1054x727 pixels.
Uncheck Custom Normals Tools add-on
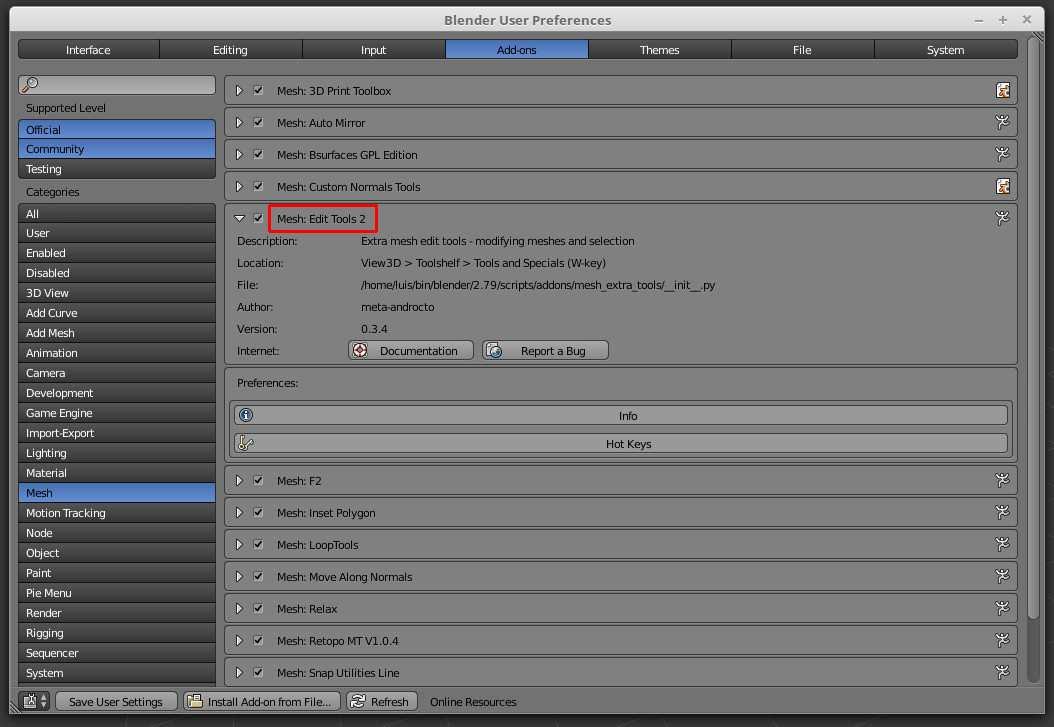pyautogui.click(x=258, y=186)
